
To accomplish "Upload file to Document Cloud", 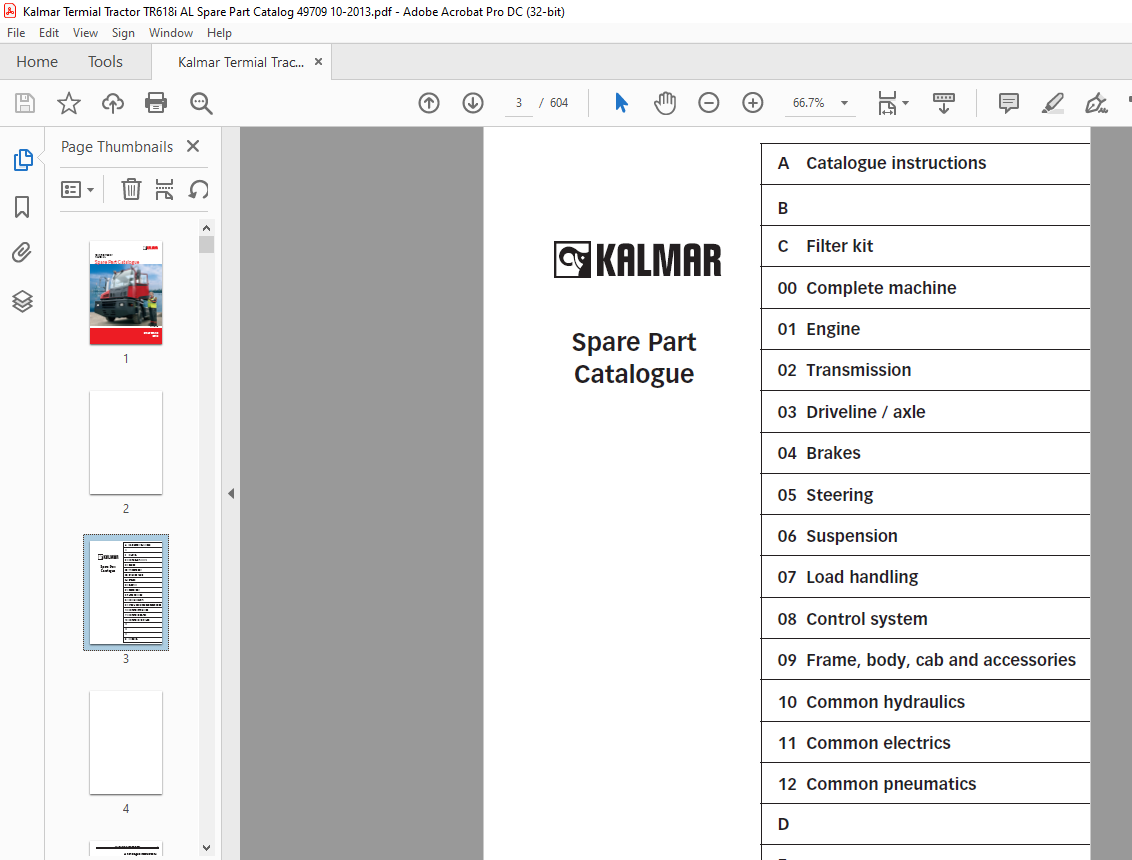I will [113, 103].
